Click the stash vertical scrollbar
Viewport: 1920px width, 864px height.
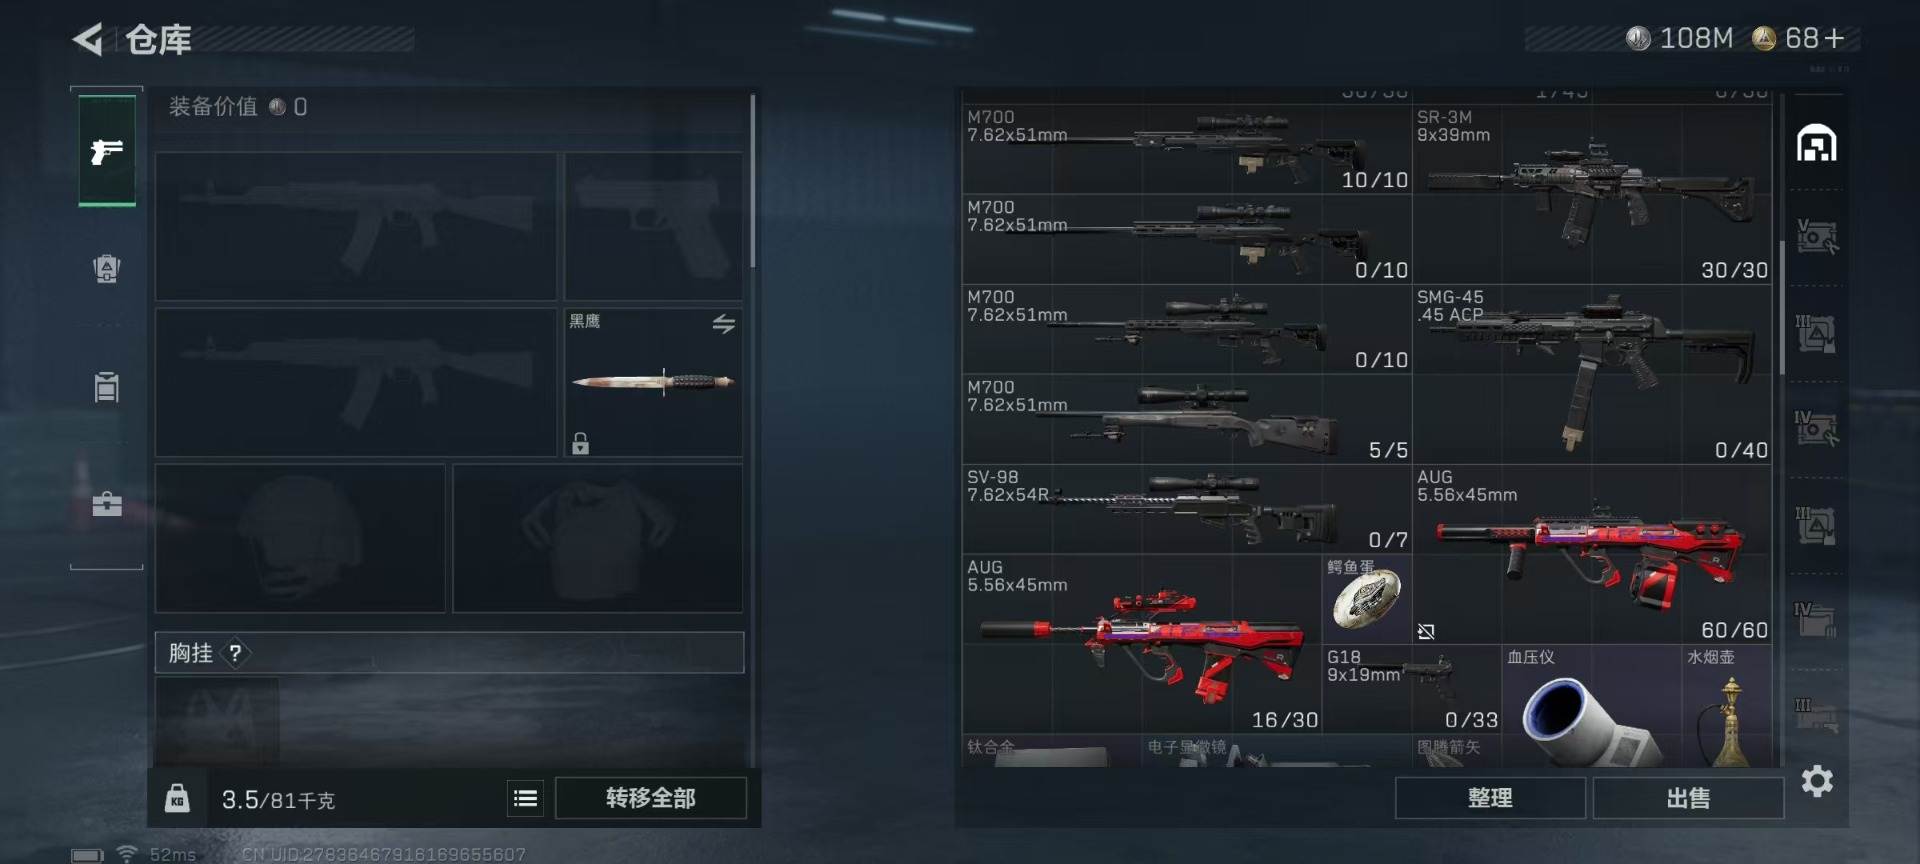1782,308
